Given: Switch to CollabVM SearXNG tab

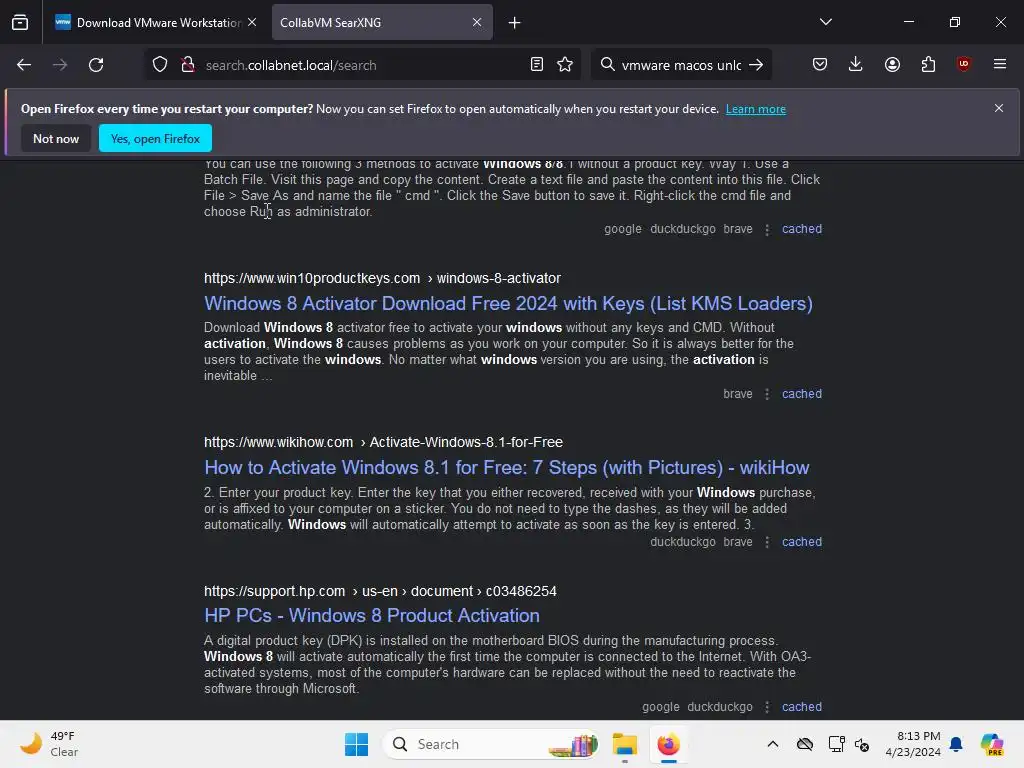Looking at the screenshot, I should (x=382, y=22).
